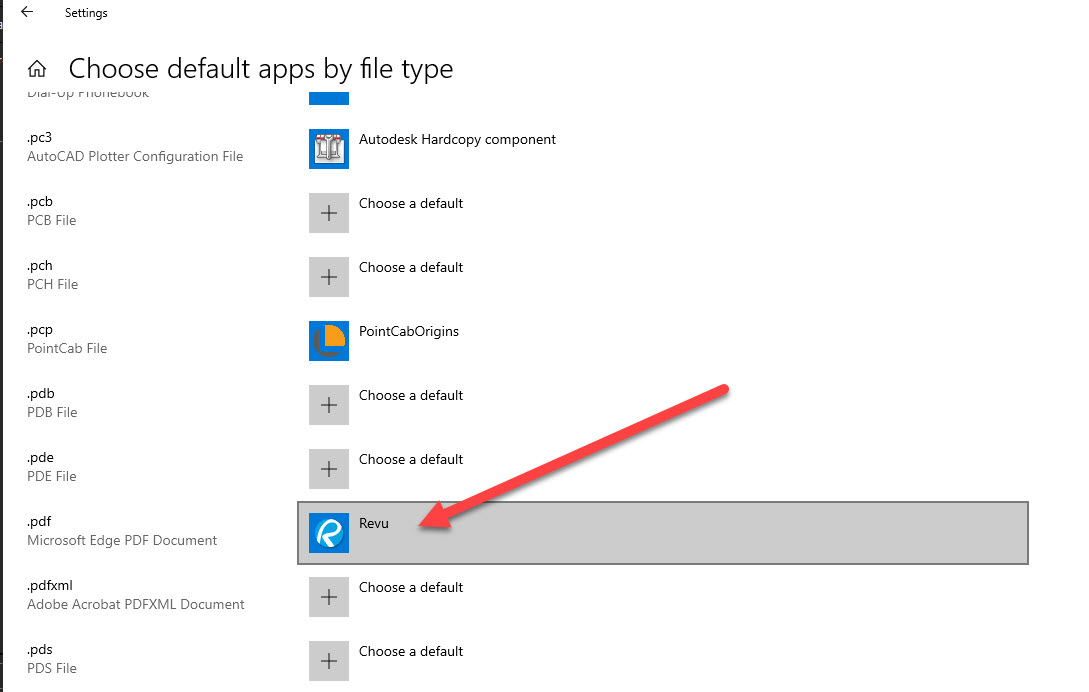Screen dimensions: 1089x692
Task: Click the PDE File description
Action: [x=51, y=476]
